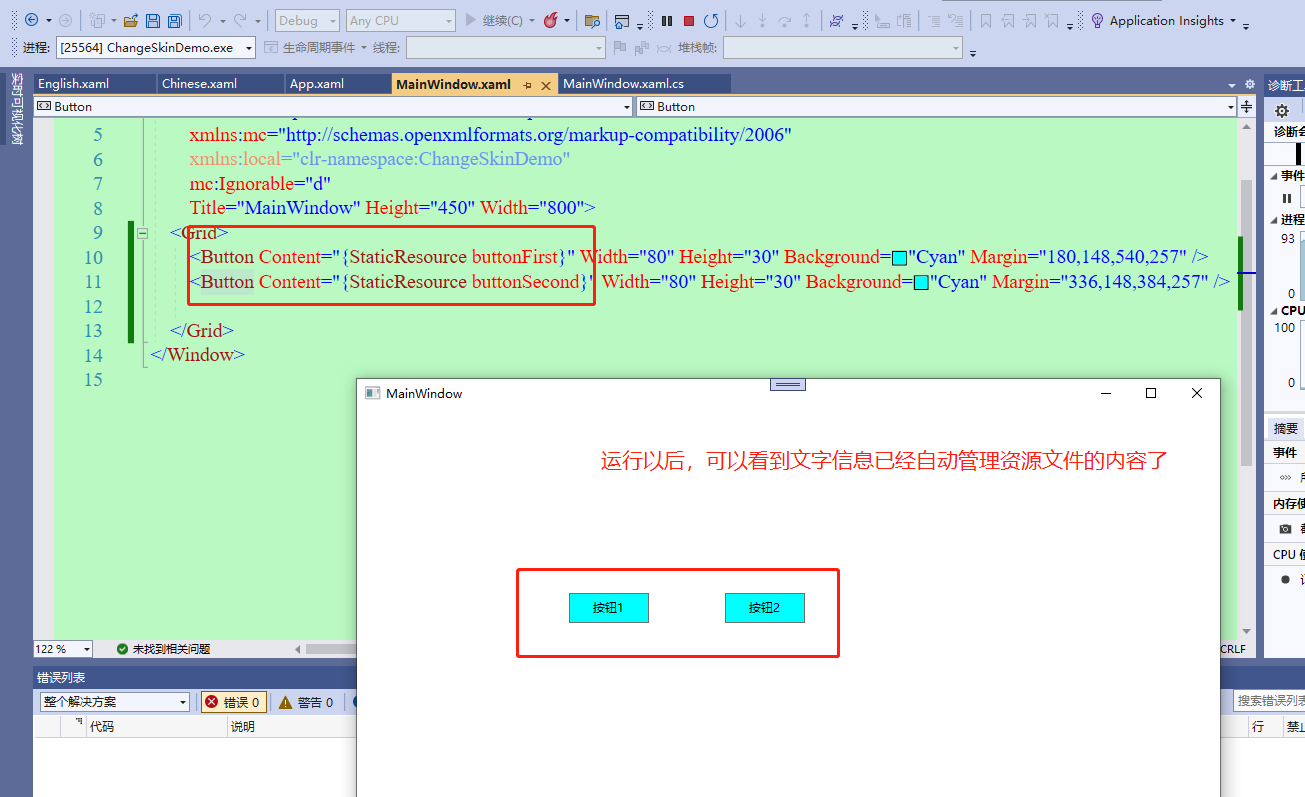Screen dimensions: 1305x797
Task: Toggle the Errors 0 filter button
Action: tap(232, 702)
